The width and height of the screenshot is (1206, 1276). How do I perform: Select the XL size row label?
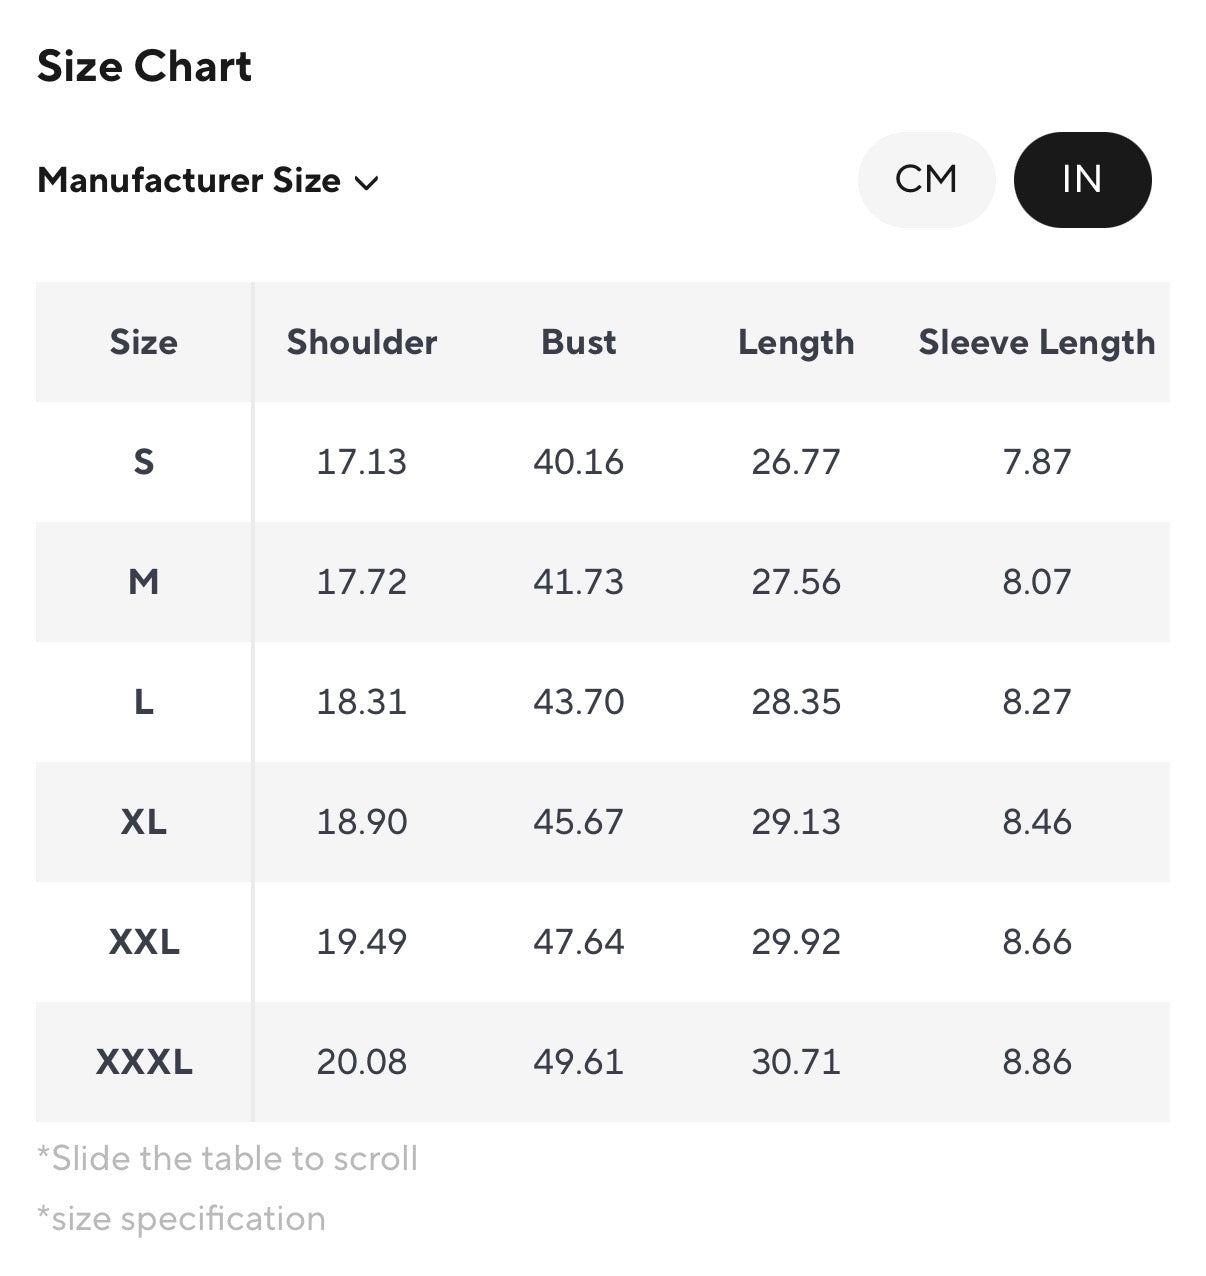pyautogui.click(x=144, y=822)
